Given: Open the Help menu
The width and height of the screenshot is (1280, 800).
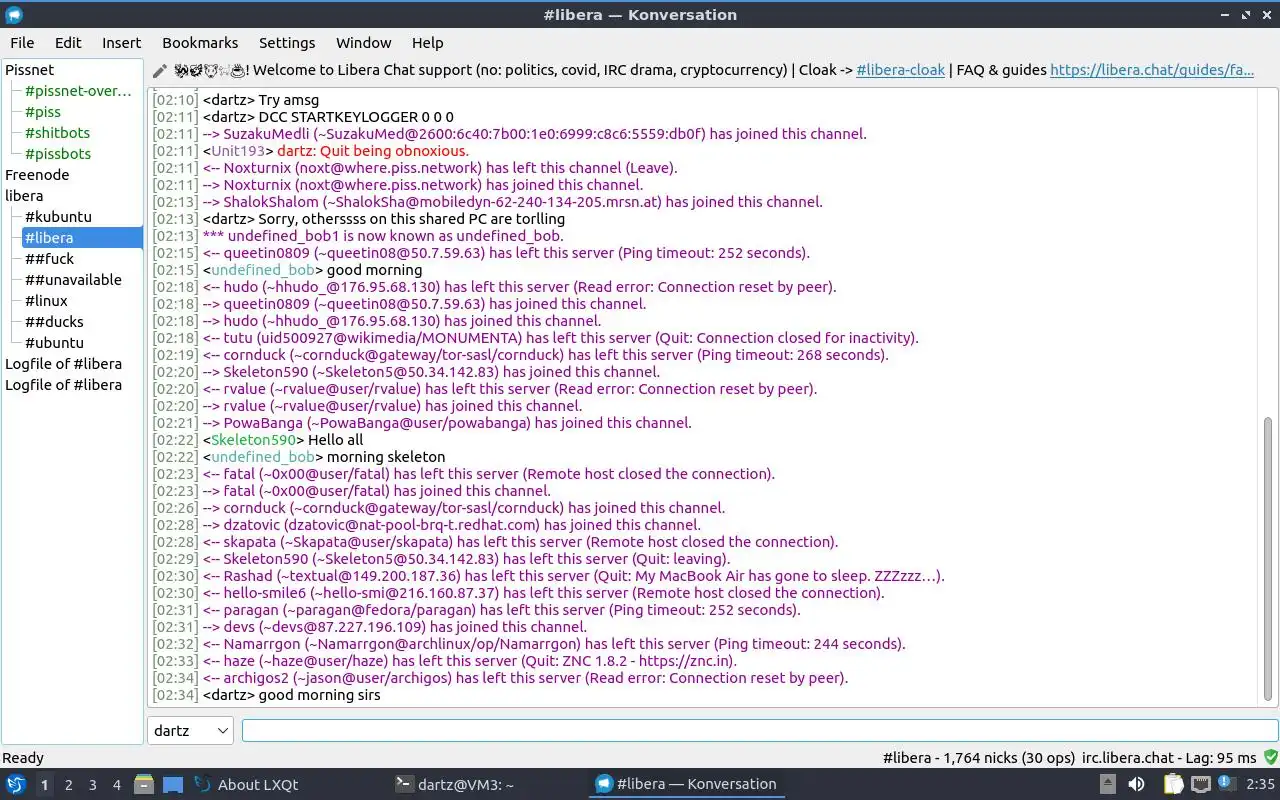Looking at the screenshot, I should tap(427, 43).
